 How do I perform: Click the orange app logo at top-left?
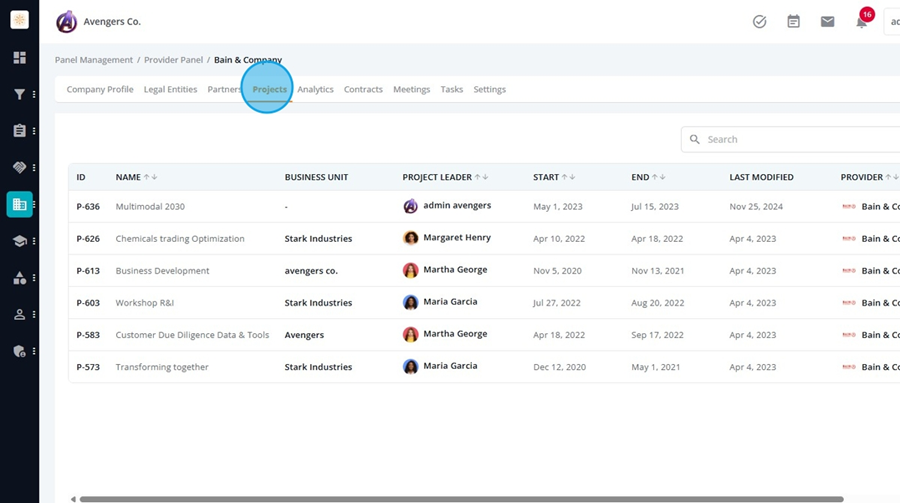click(20, 20)
